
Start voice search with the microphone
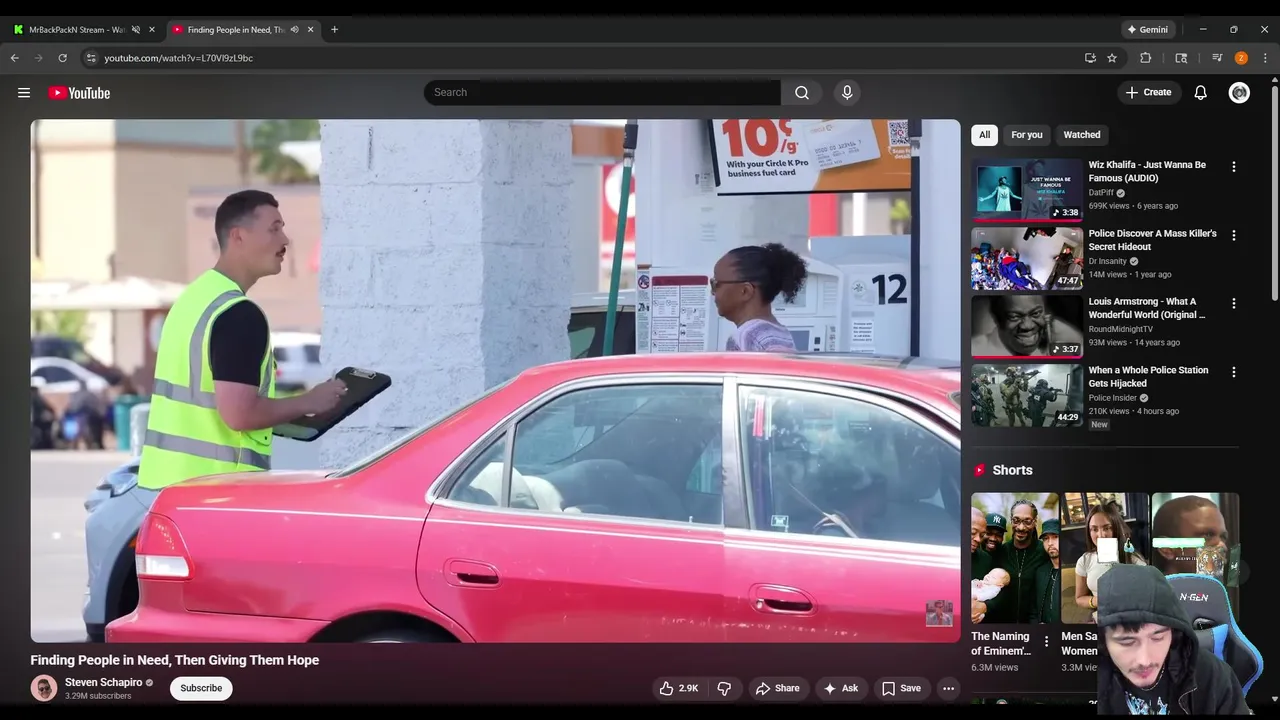point(847,93)
